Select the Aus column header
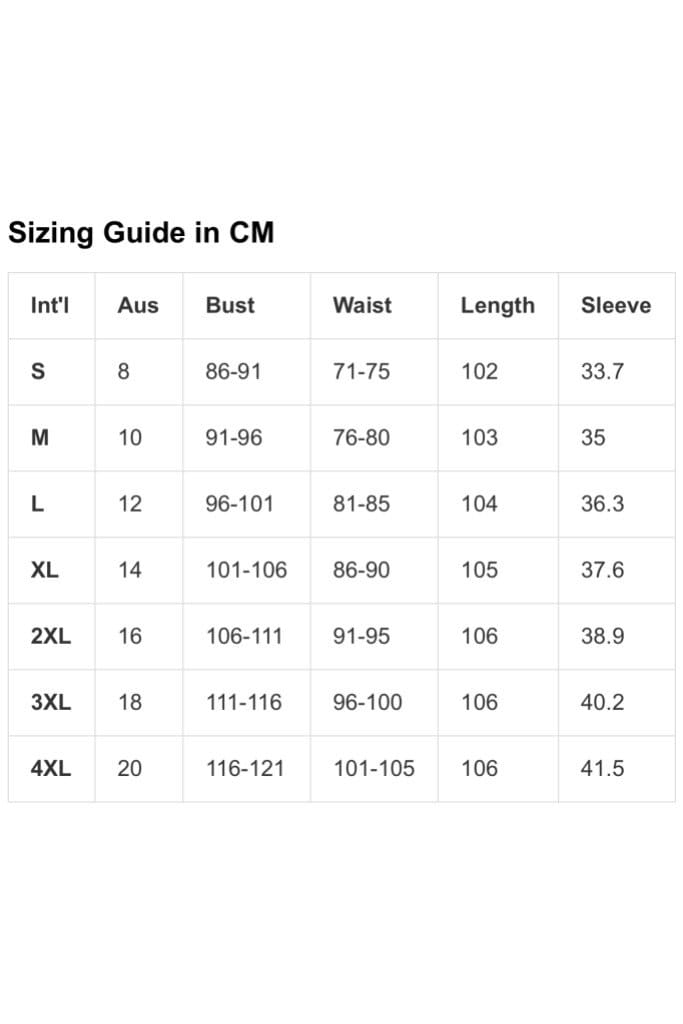This screenshot has height=1024, width=683. pyautogui.click(x=138, y=305)
